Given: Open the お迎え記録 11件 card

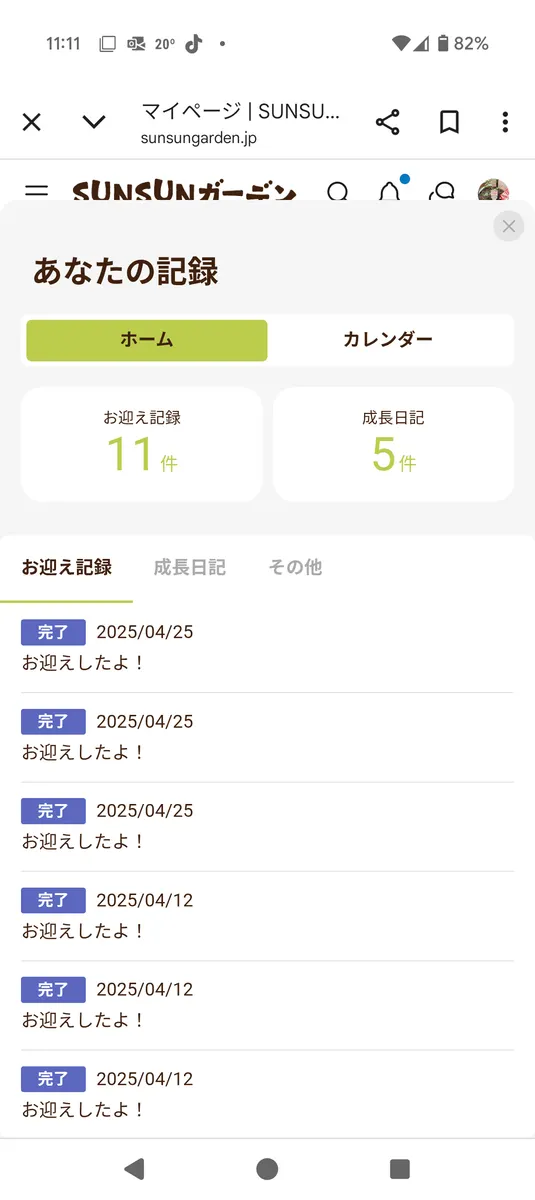Looking at the screenshot, I should [141, 444].
